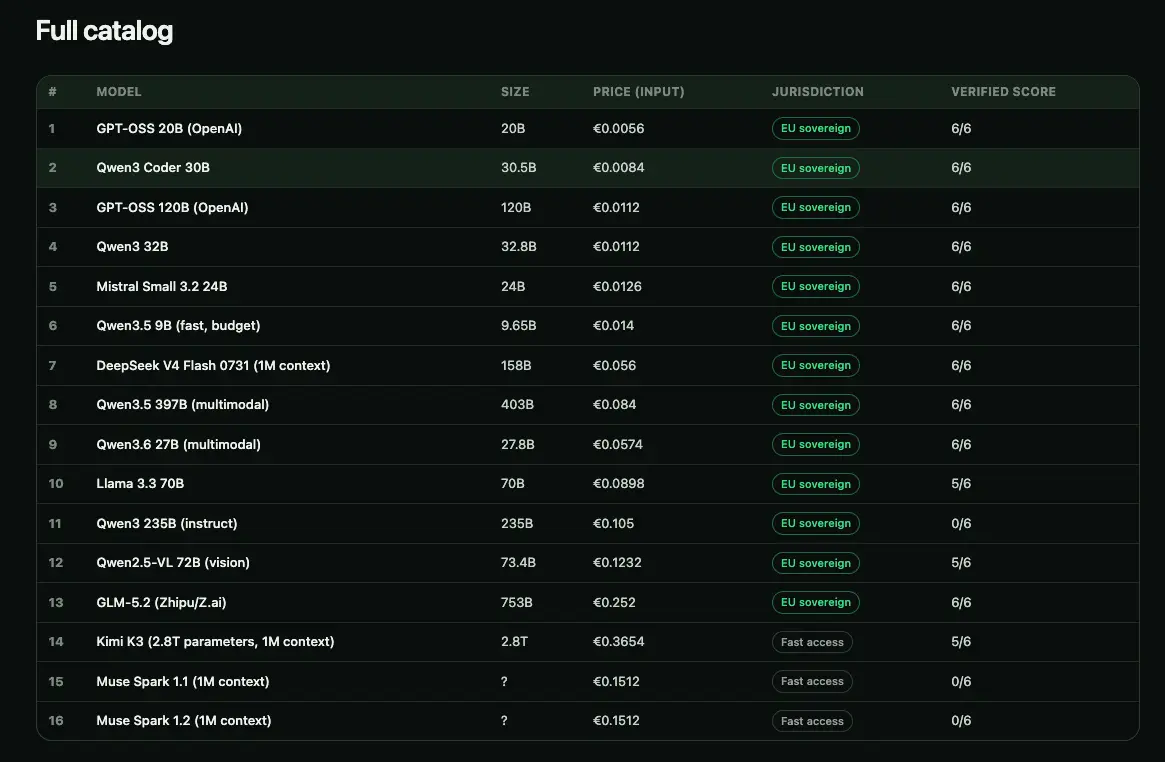Click the 5/6 score for Llama 3.3 70B
1165x762 pixels.
click(x=961, y=483)
